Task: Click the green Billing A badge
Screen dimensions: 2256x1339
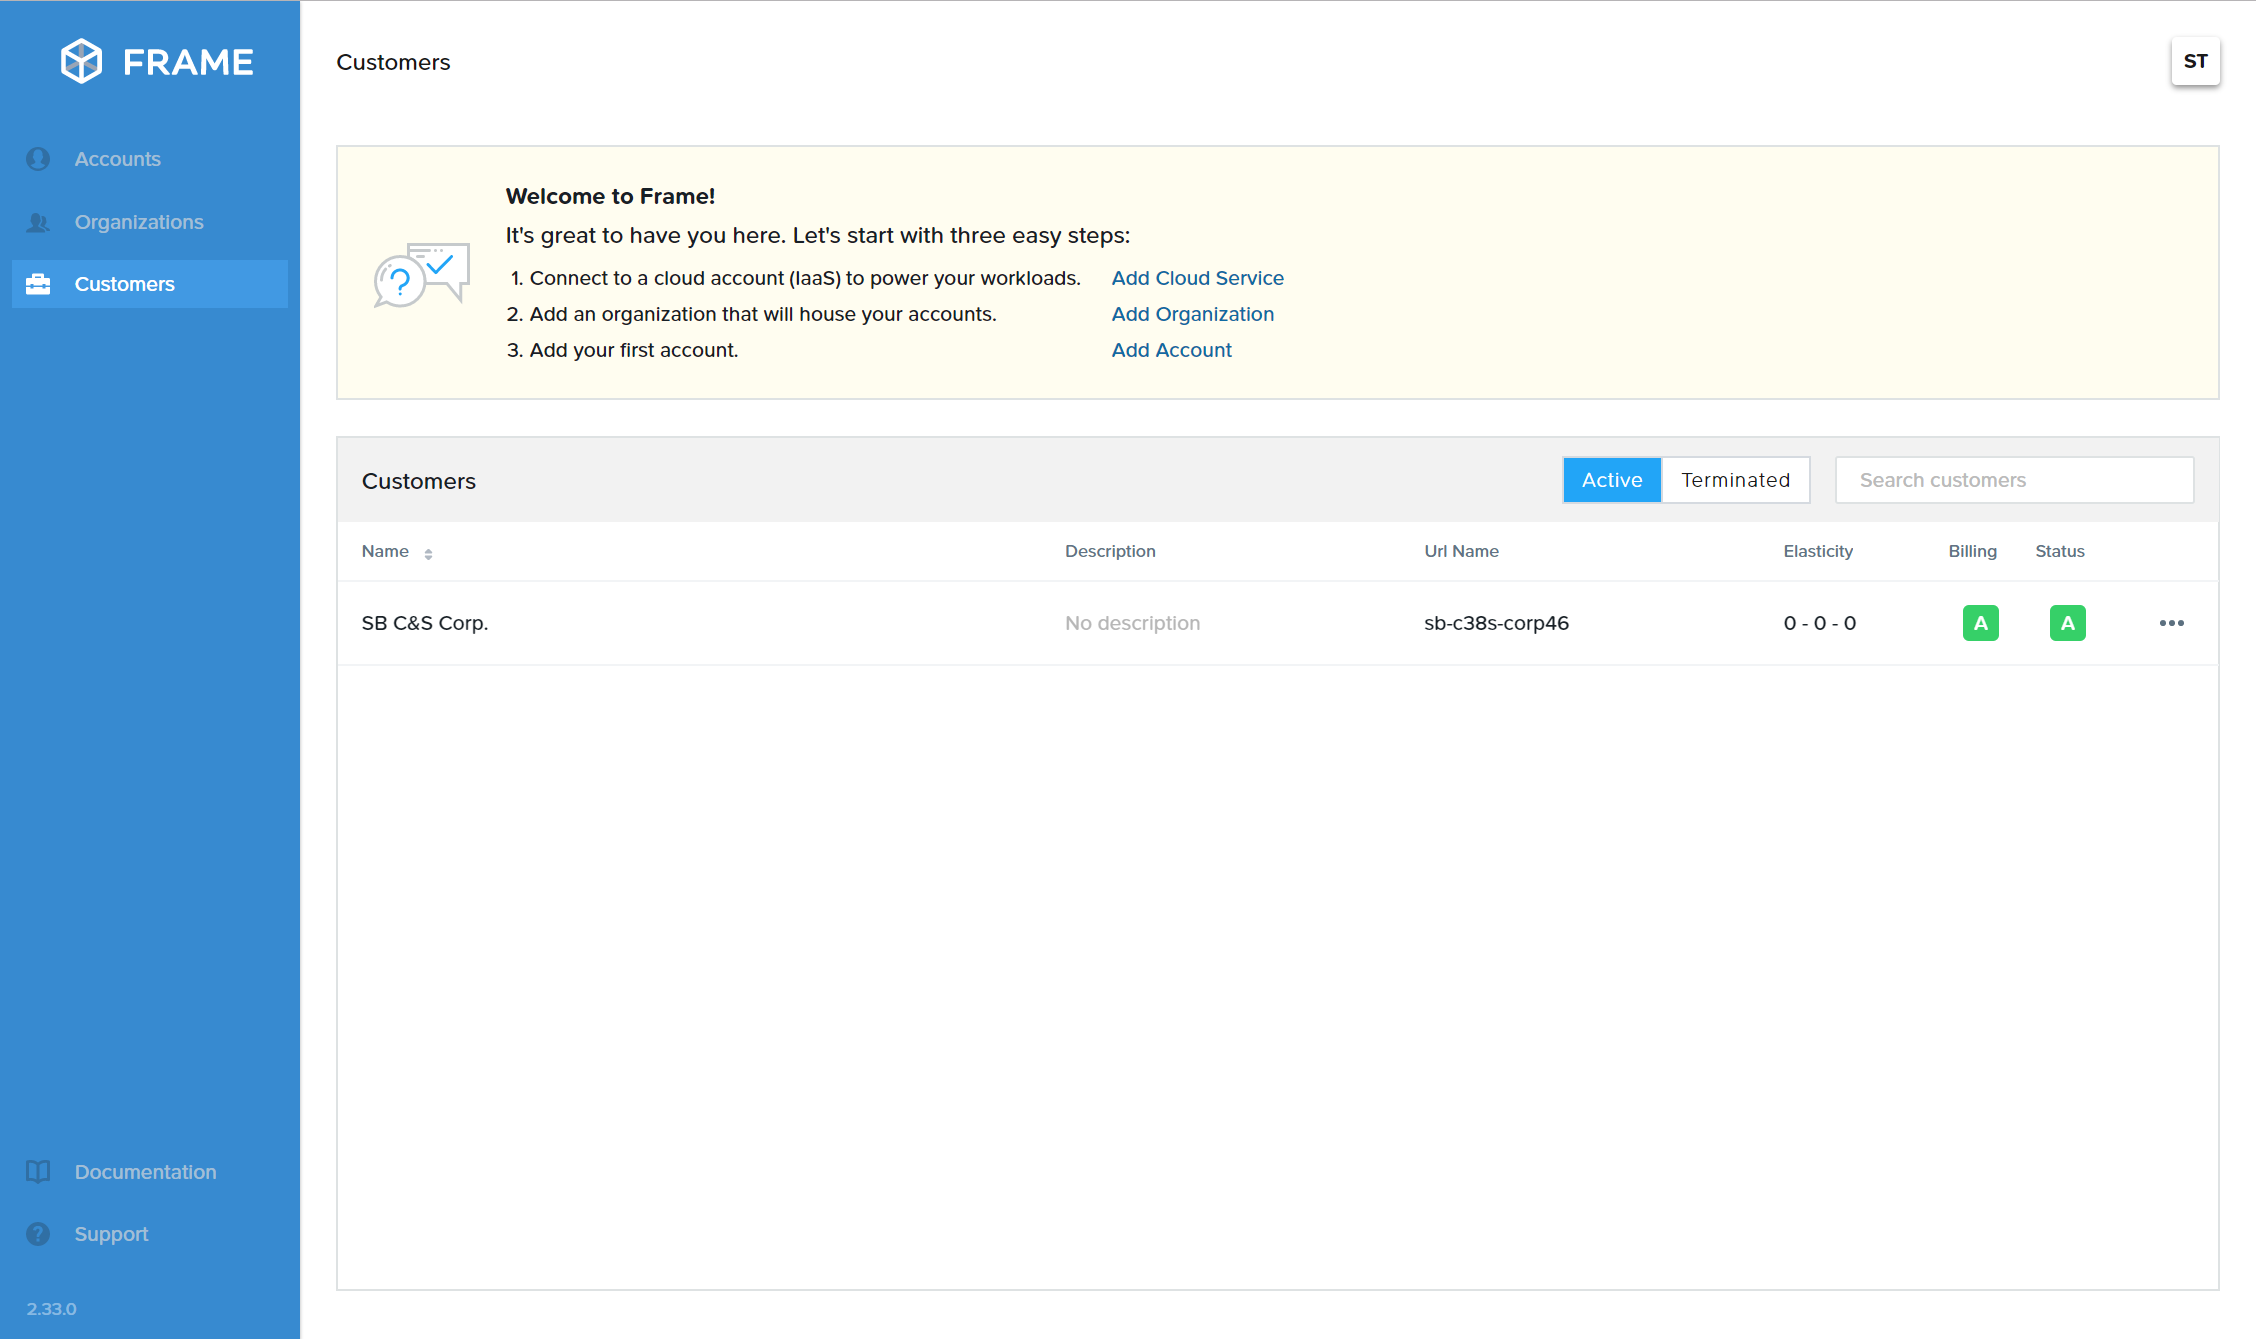Action: (x=1980, y=623)
